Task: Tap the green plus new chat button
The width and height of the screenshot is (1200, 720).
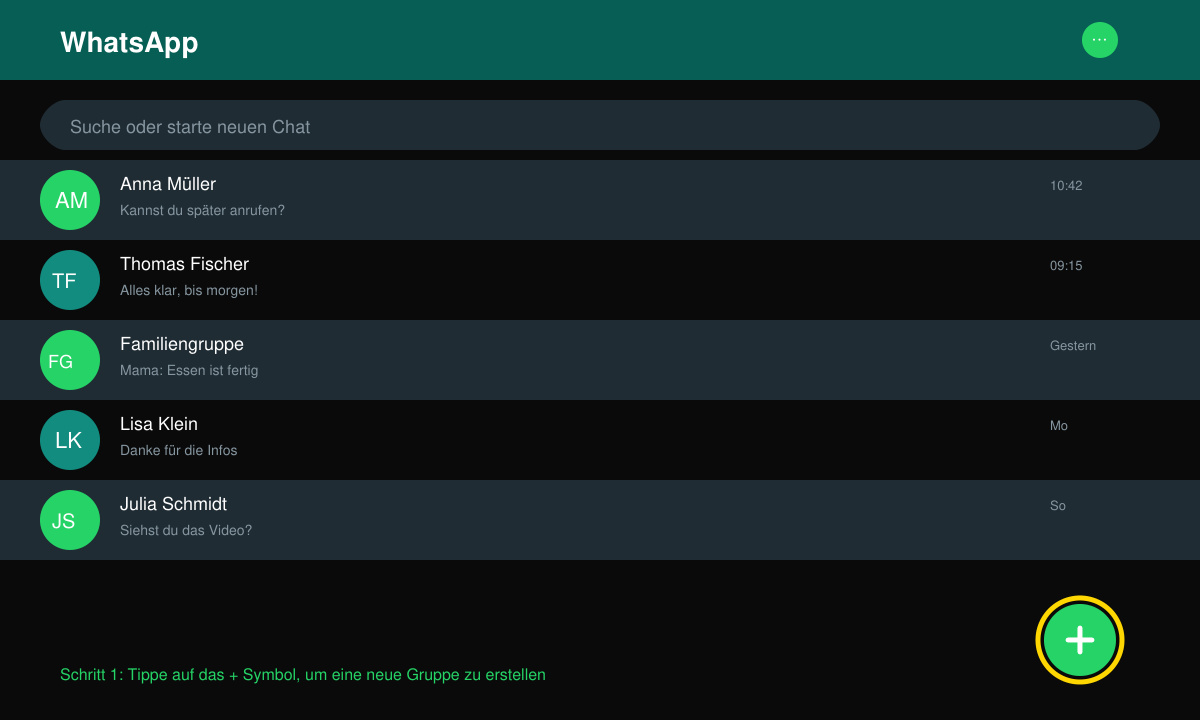Action: pos(1080,640)
